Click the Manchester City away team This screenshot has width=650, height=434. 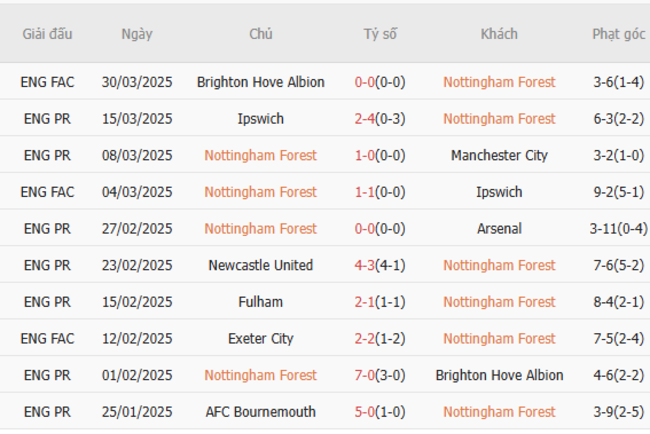(x=499, y=156)
